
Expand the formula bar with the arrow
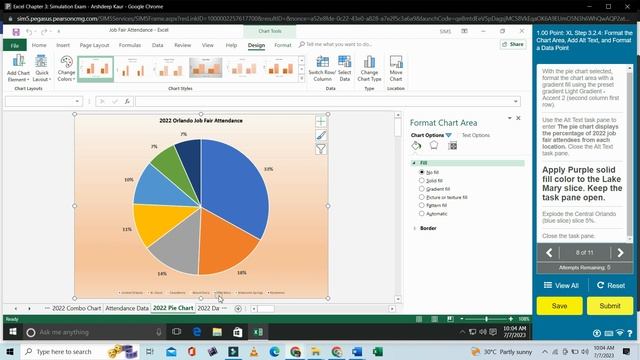(516, 101)
